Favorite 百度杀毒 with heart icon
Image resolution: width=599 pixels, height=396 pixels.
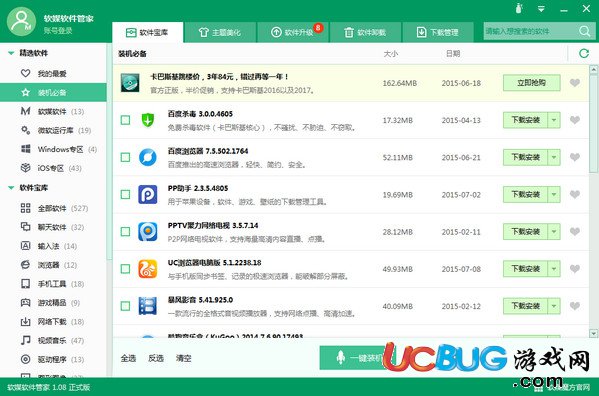pyautogui.click(x=575, y=120)
